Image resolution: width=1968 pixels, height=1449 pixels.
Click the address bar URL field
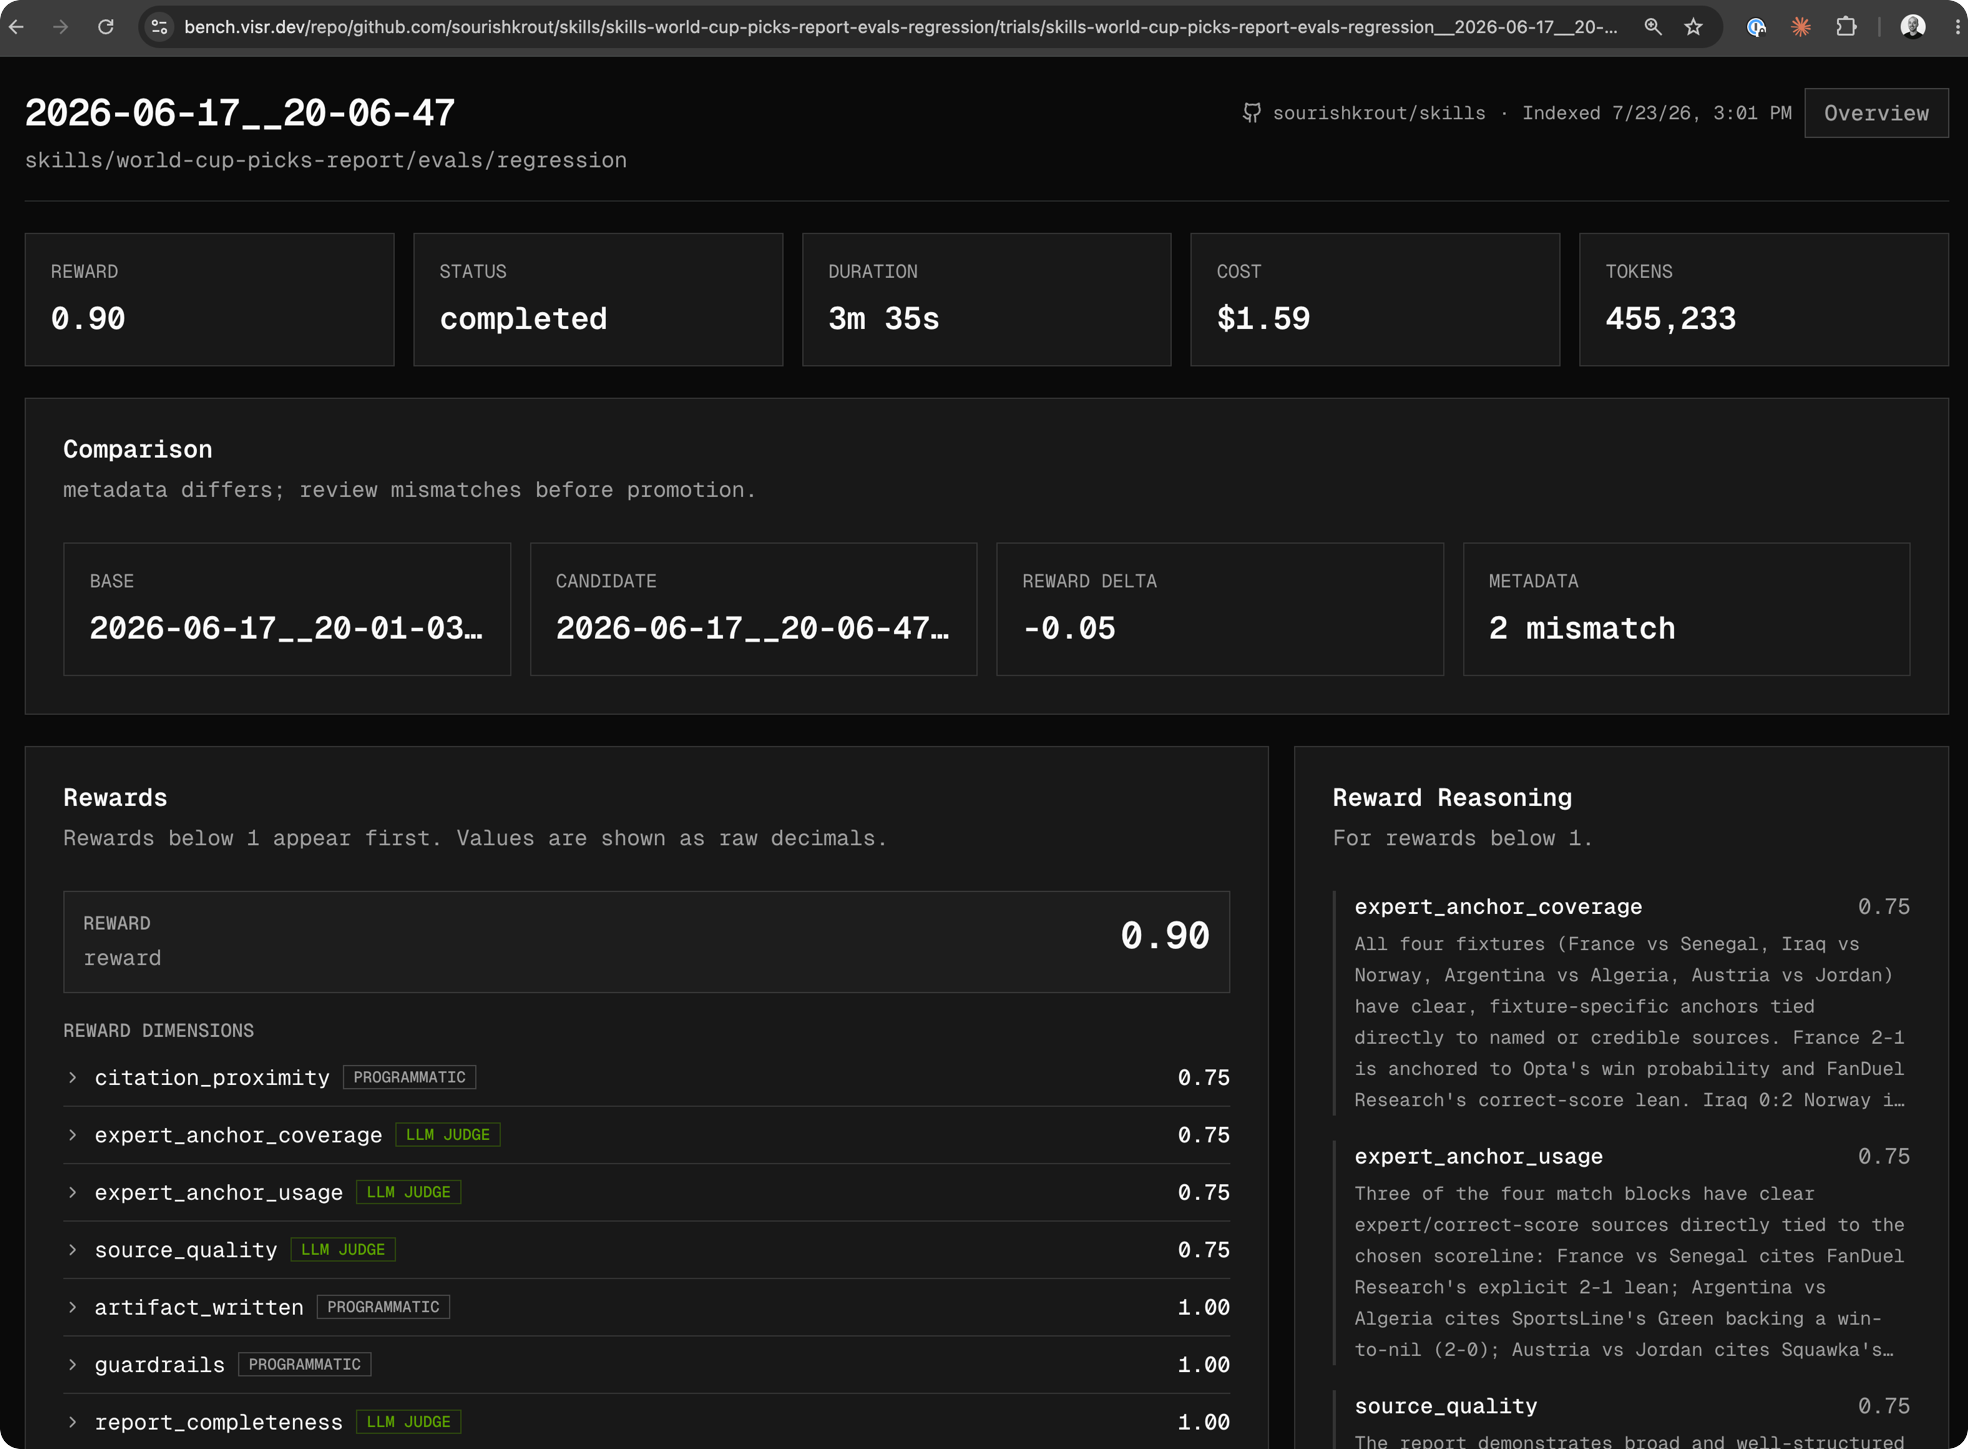(900, 27)
